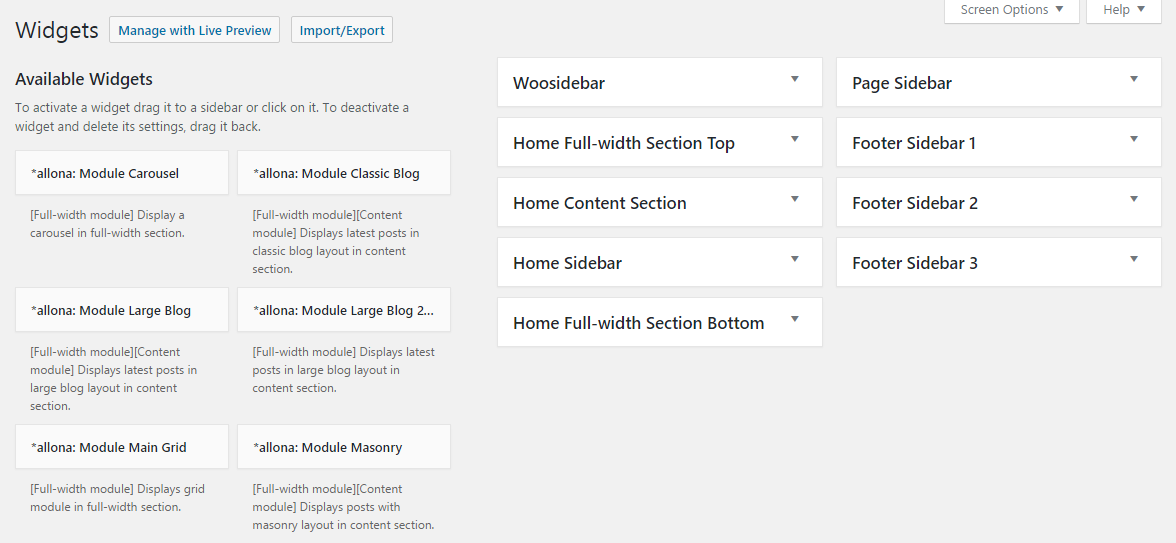Expand Home Full-width Section Bottom arrow
The width and height of the screenshot is (1176, 543).
(795, 319)
